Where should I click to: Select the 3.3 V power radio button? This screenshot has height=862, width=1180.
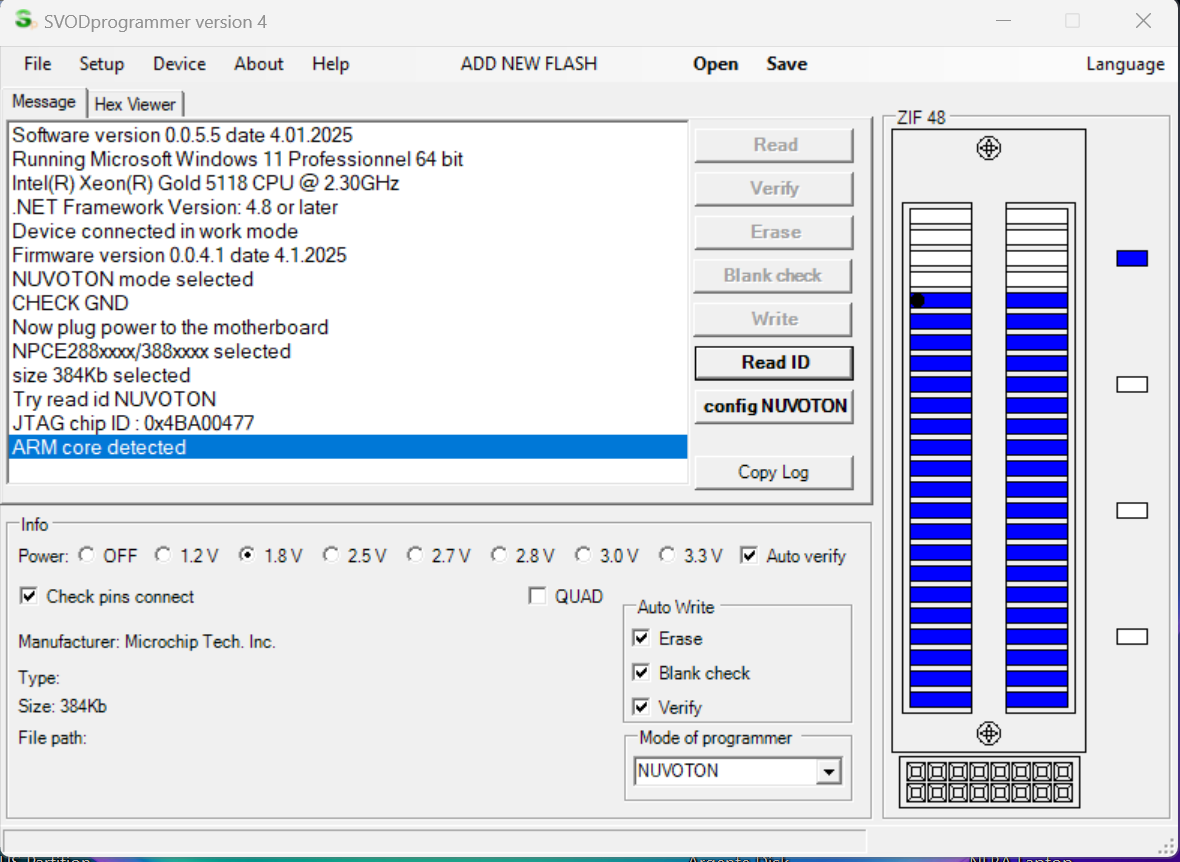point(667,555)
